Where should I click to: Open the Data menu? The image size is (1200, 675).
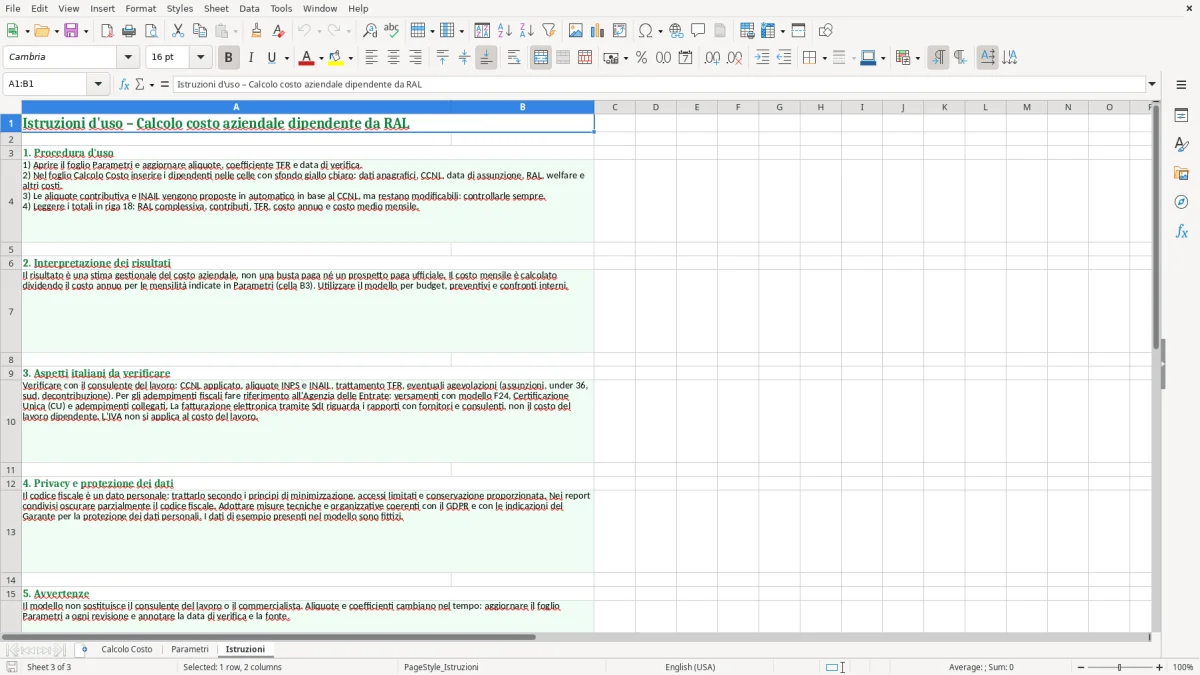pyautogui.click(x=249, y=8)
